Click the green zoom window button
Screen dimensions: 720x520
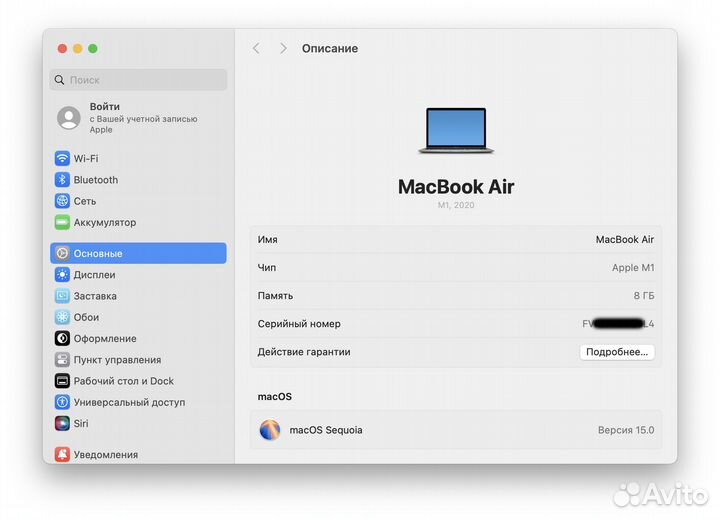(x=93, y=48)
